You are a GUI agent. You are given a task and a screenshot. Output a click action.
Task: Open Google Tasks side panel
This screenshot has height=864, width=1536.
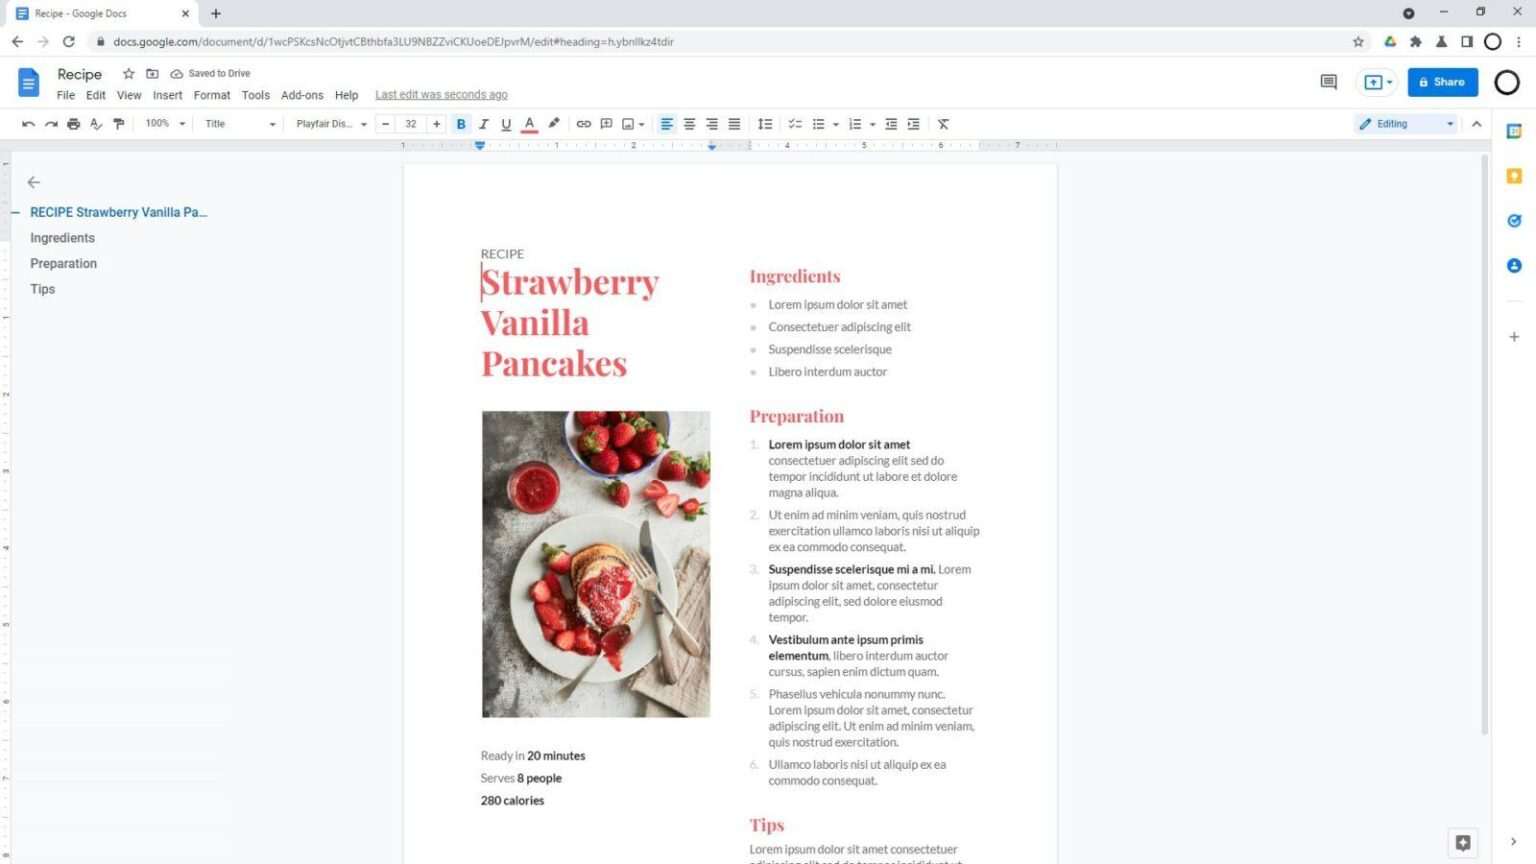(x=1513, y=220)
